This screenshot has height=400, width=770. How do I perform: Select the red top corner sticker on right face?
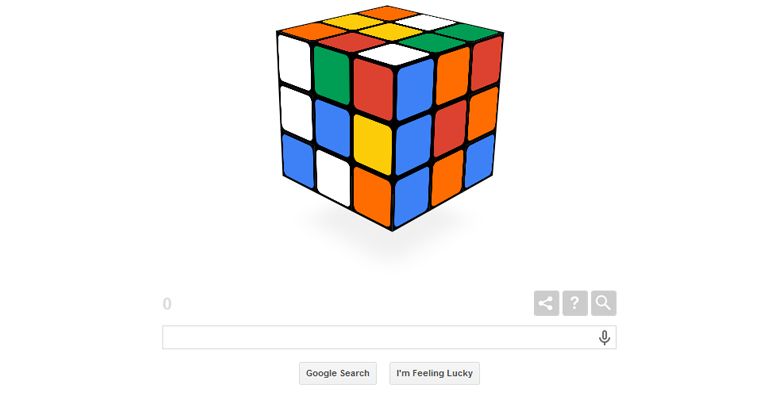coord(487,62)
